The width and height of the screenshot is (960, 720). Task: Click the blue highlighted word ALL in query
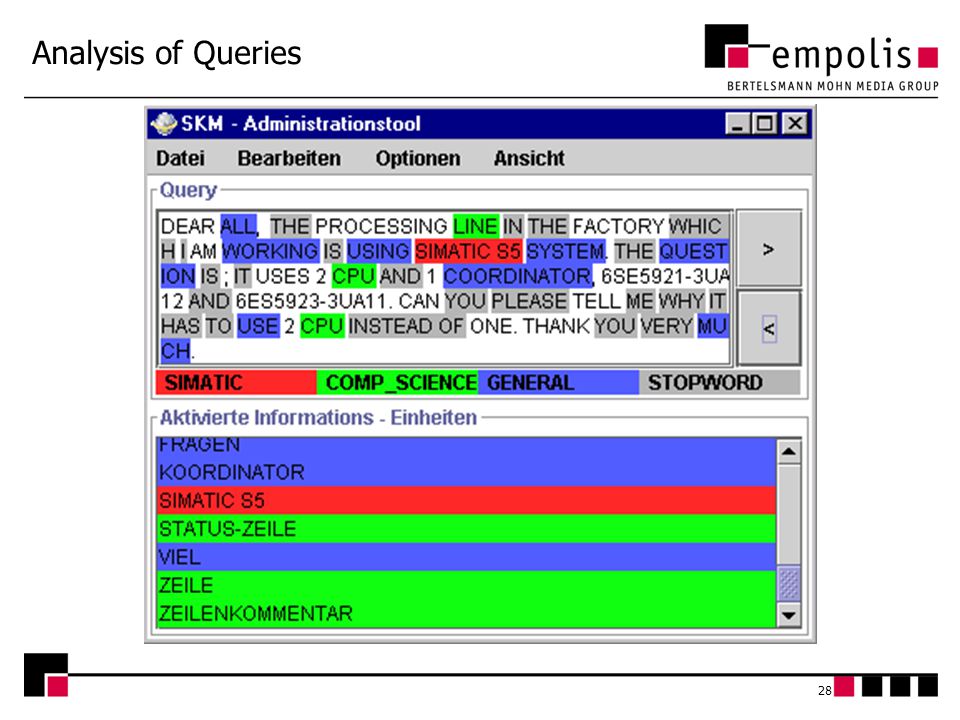[238, 226]
